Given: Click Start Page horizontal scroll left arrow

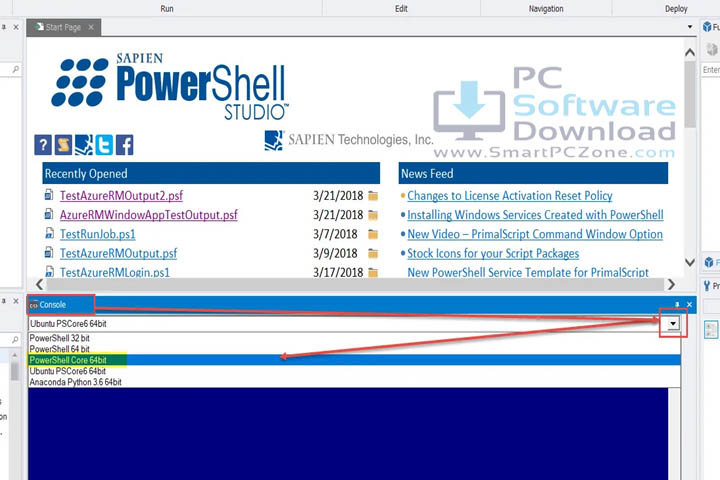Looking at the screenshot, I should 40,284.
